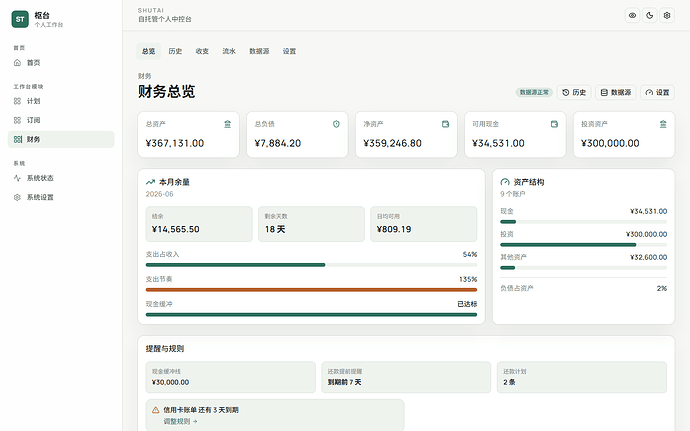690x431 pixels.
Task: Click the gauge icon next to 资产结构
Action: pyautogui.click(x=505, y=182)
